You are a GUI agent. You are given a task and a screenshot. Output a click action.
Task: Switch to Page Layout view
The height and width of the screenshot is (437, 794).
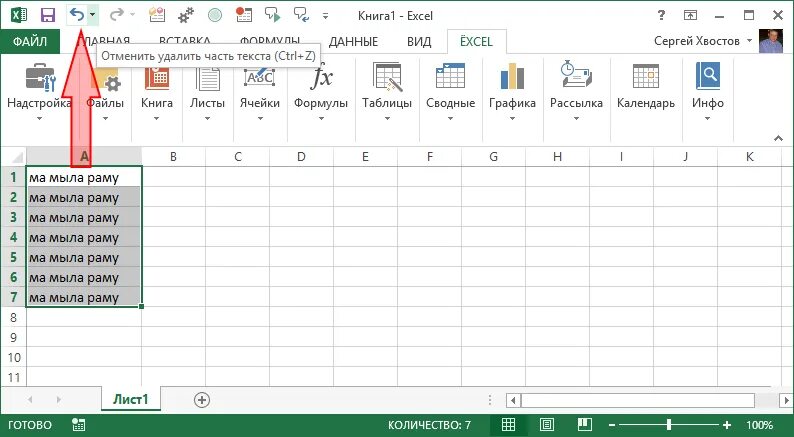click(547, 424)
